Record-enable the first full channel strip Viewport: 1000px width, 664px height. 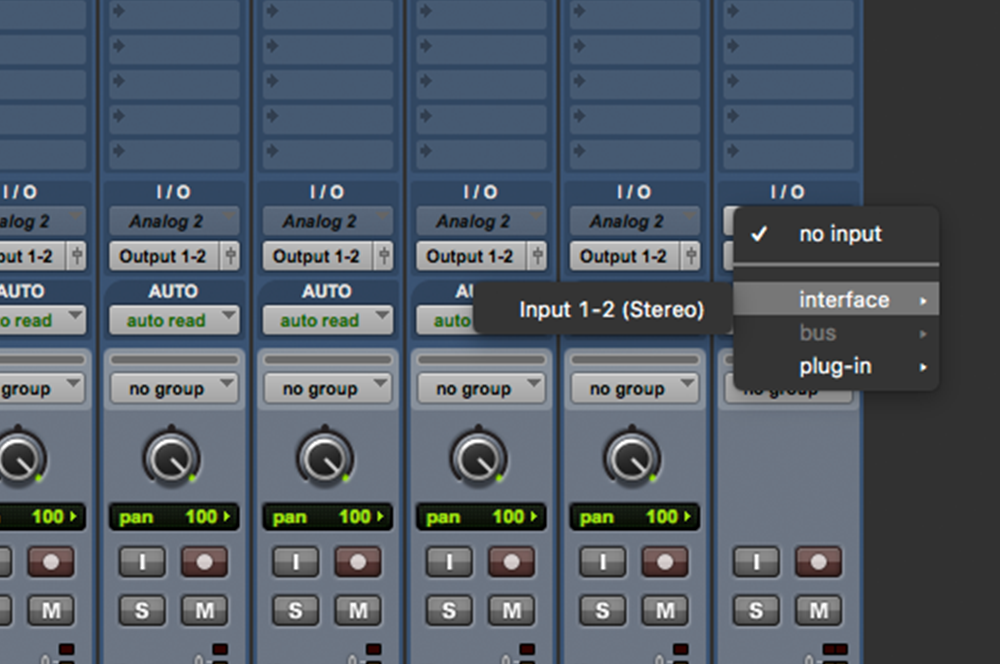[204, 562]
